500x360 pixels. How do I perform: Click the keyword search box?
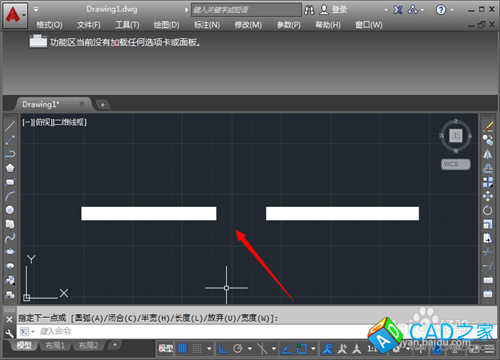point(246,10)
